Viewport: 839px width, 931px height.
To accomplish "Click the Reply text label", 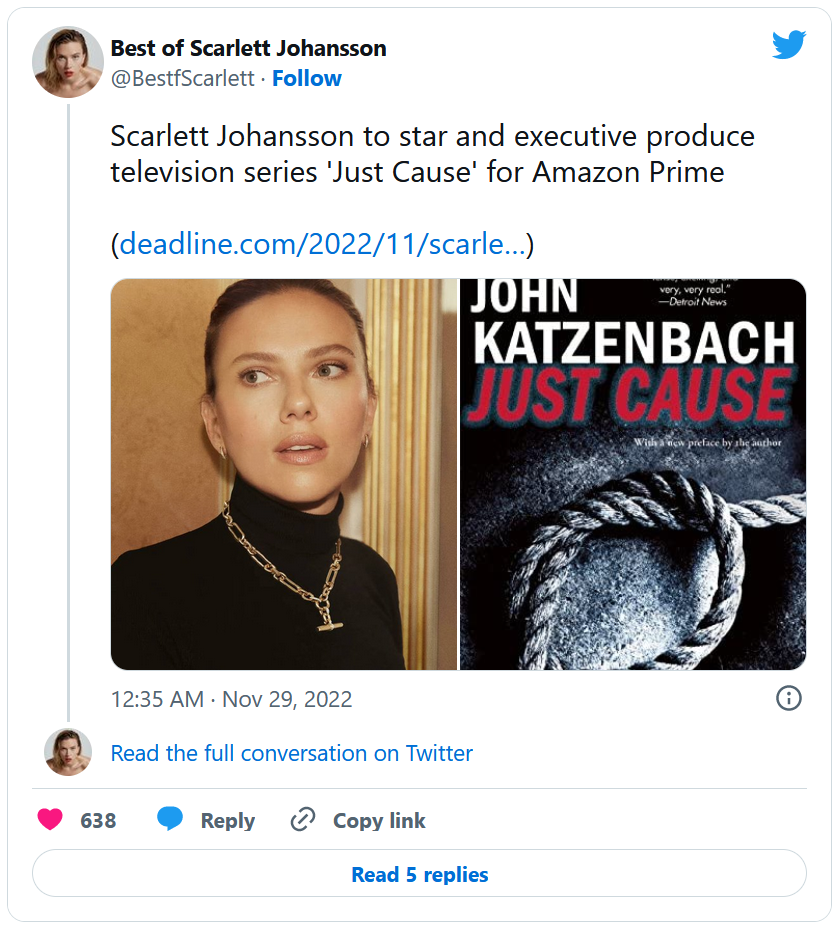I will [227, 821].
